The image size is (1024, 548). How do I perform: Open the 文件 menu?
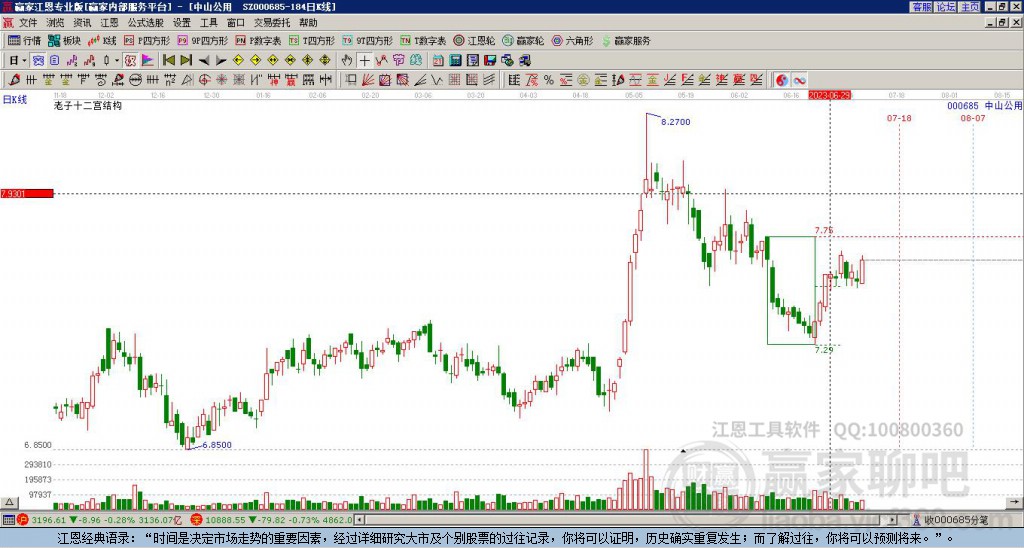[x=28, y=23]
